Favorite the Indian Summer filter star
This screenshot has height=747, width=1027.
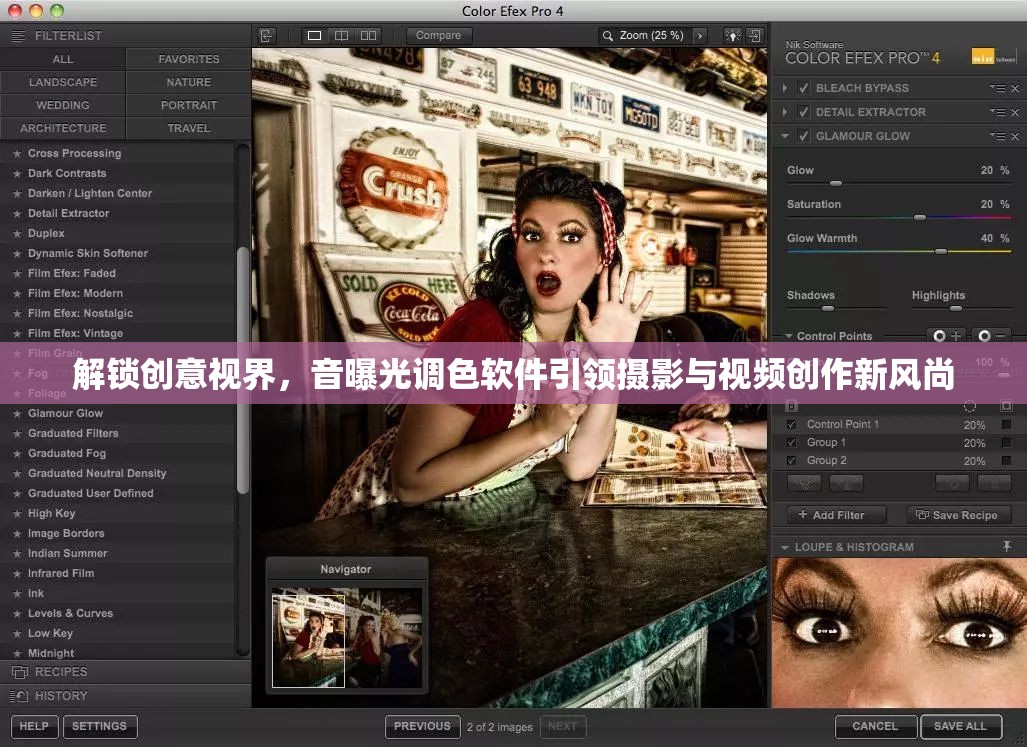click(x=17, y=554)
